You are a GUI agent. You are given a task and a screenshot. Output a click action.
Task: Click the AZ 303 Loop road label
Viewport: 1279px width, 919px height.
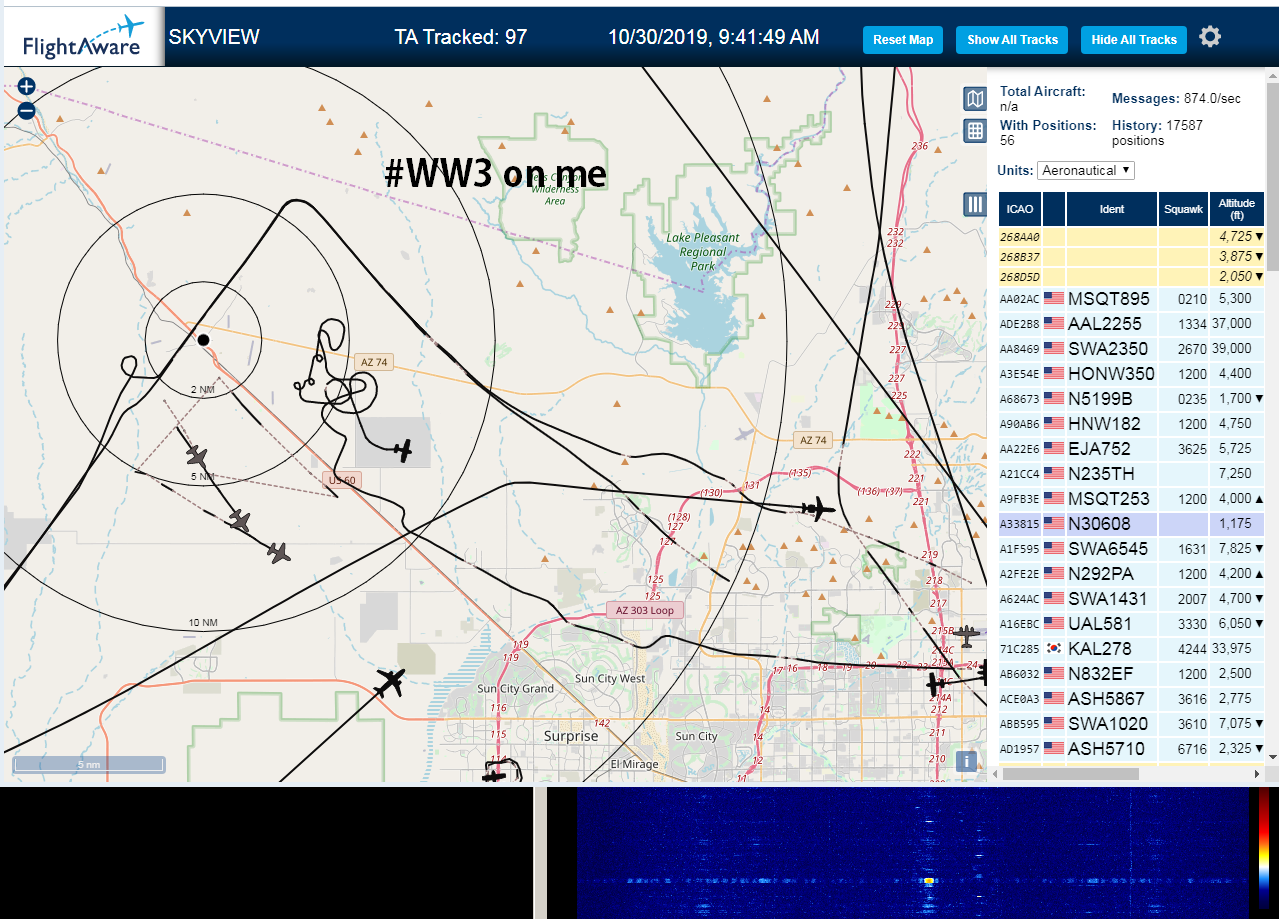[645, 610]
